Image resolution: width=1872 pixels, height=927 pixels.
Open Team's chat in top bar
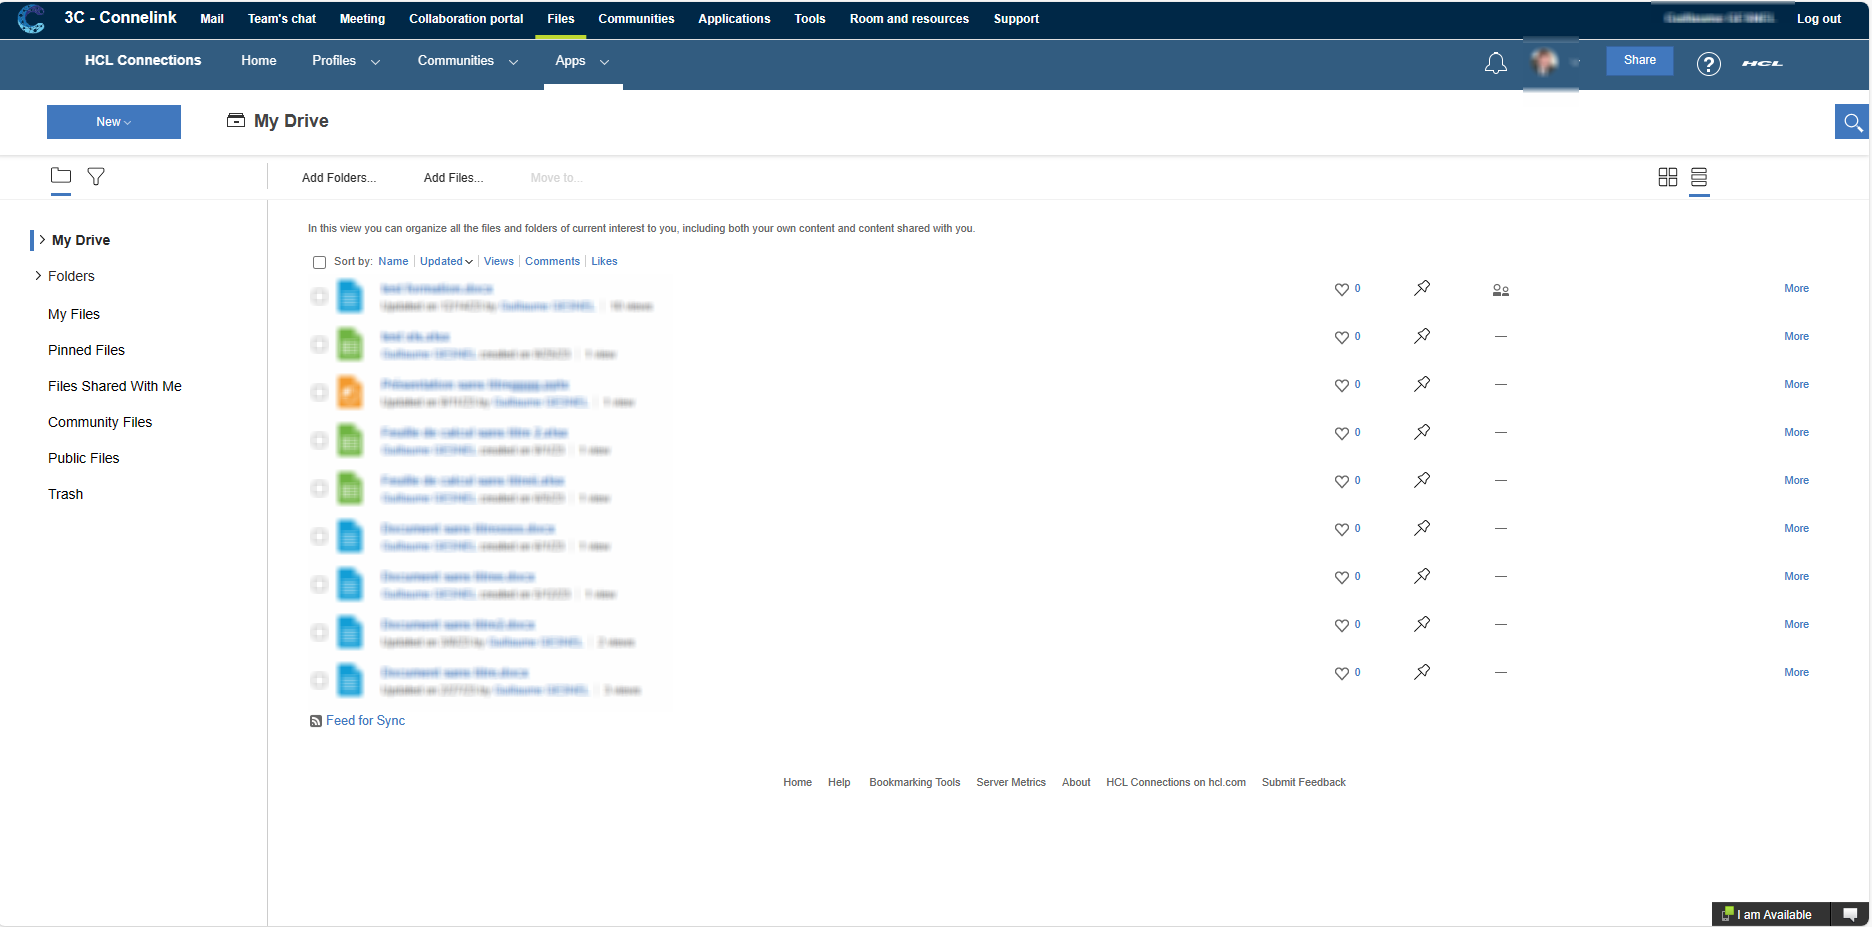(x=282, y=19)
